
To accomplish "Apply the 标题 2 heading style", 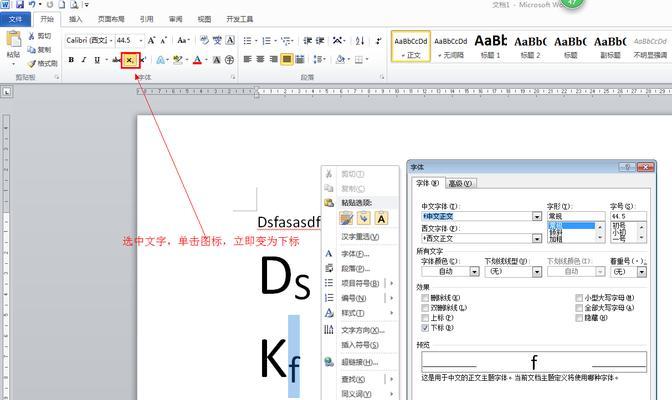I will click(x=530, y=46).
